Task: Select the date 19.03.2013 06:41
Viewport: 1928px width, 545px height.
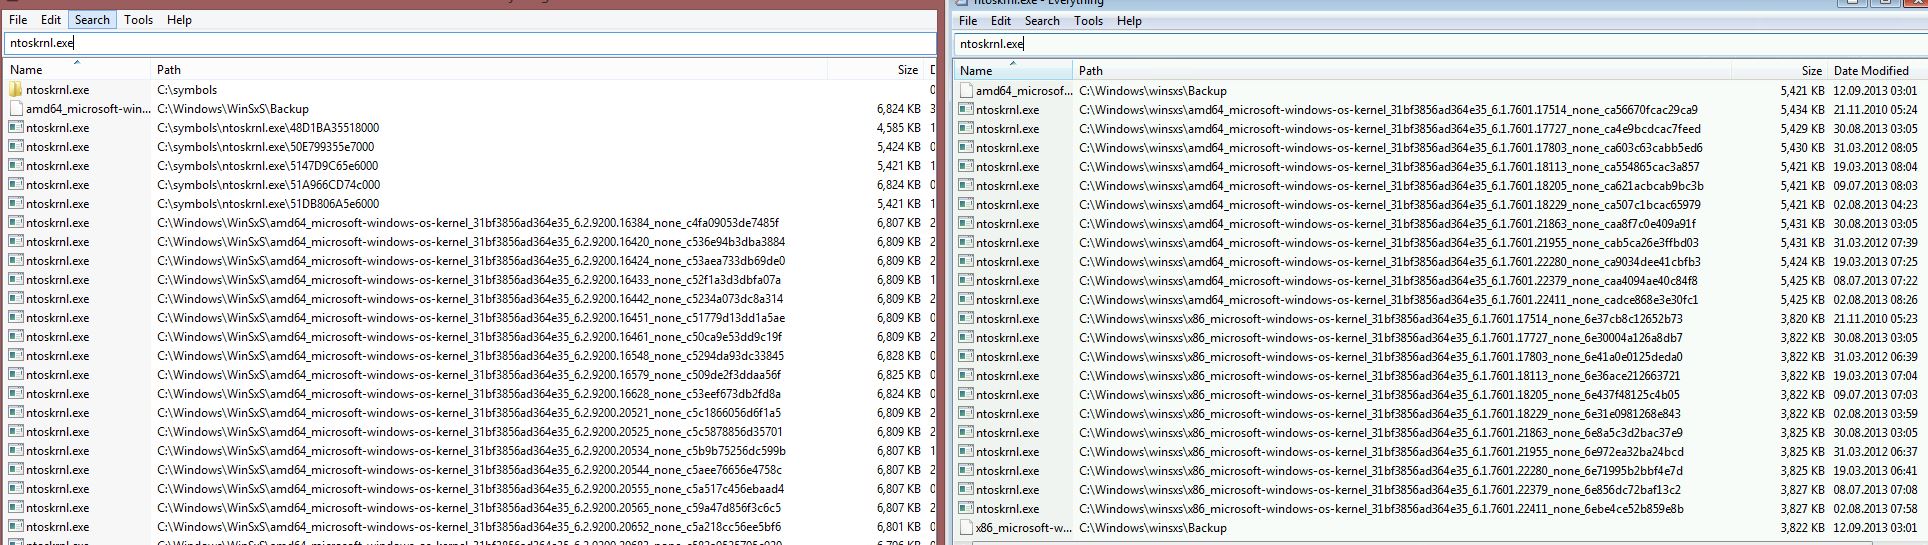Action: coord(1875,471)
